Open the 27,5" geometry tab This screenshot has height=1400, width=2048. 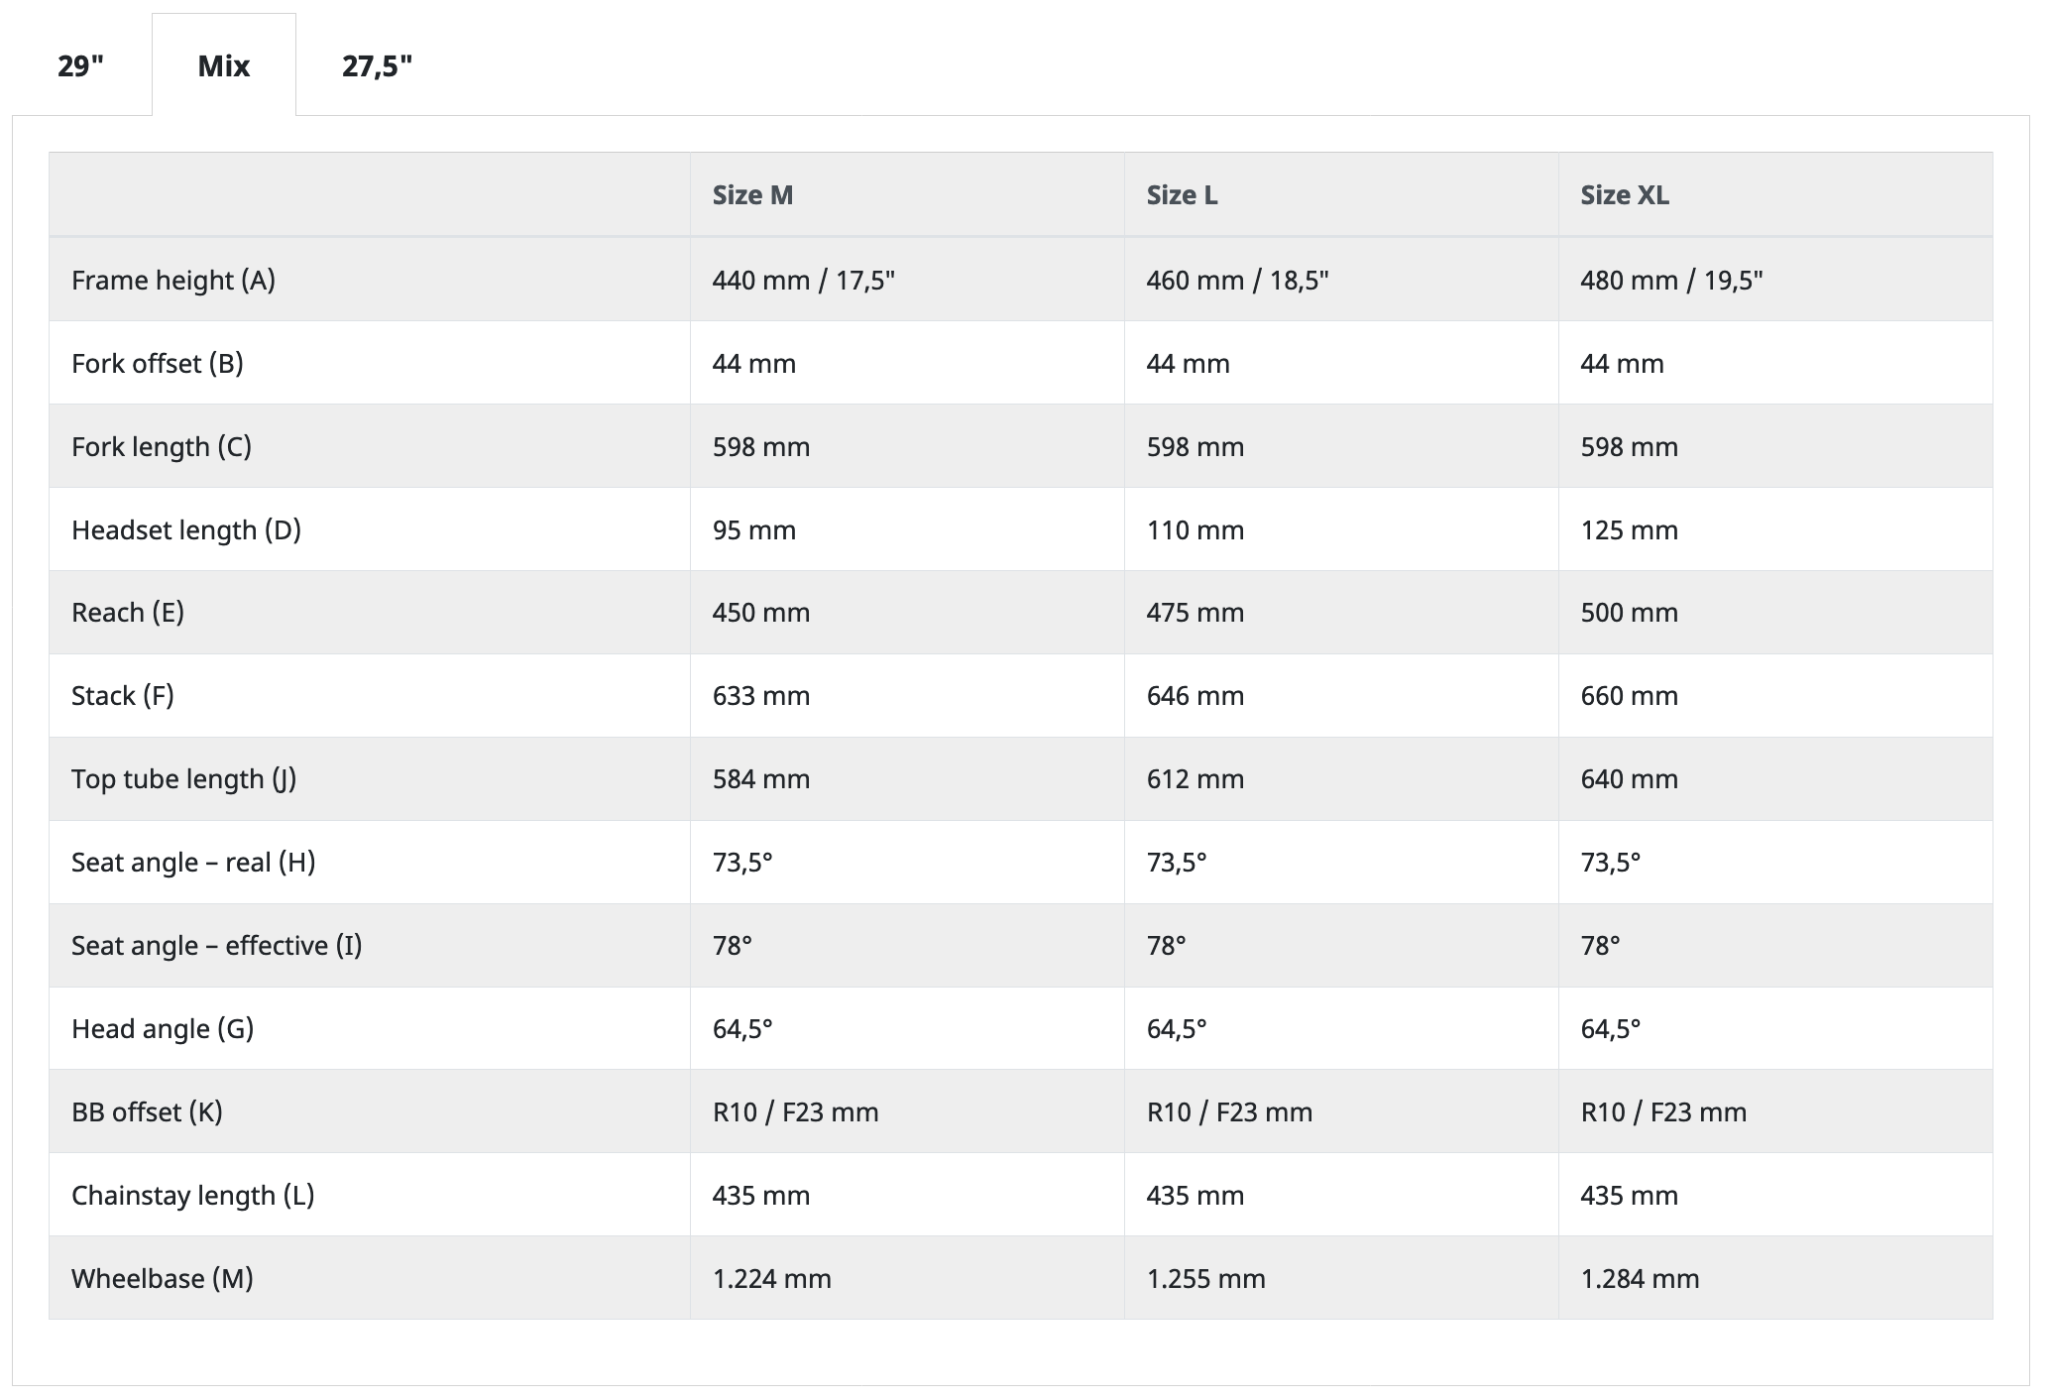[x=377, y=66]
